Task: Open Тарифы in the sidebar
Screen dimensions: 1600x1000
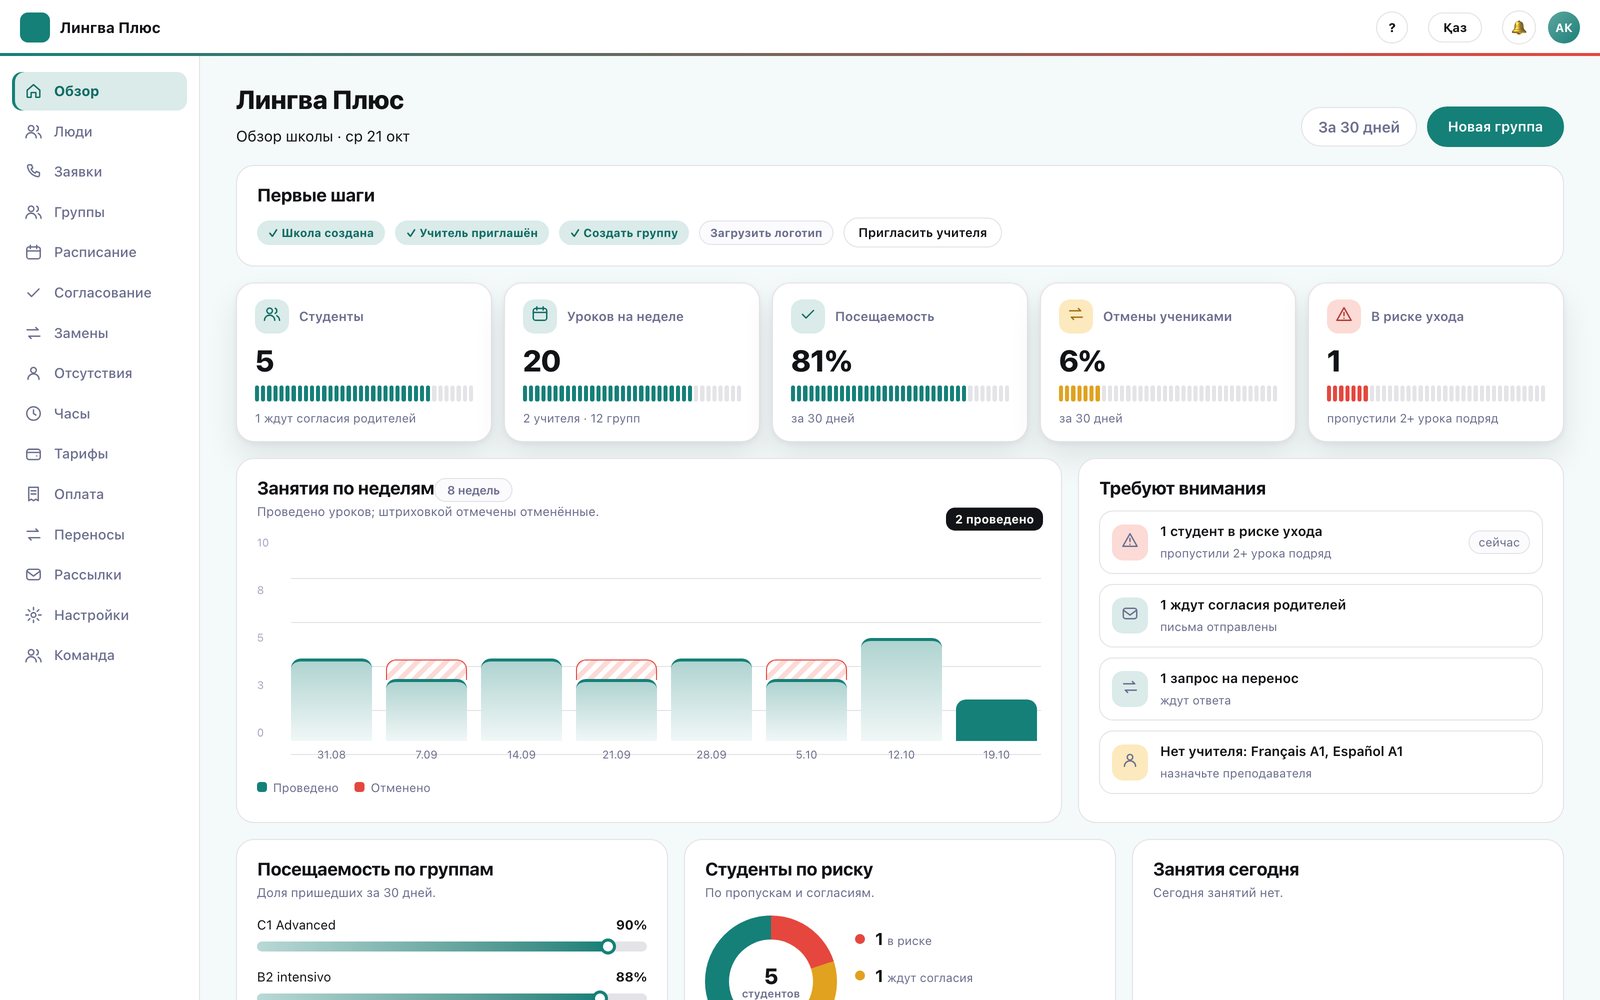Action: tap(100, 454)
